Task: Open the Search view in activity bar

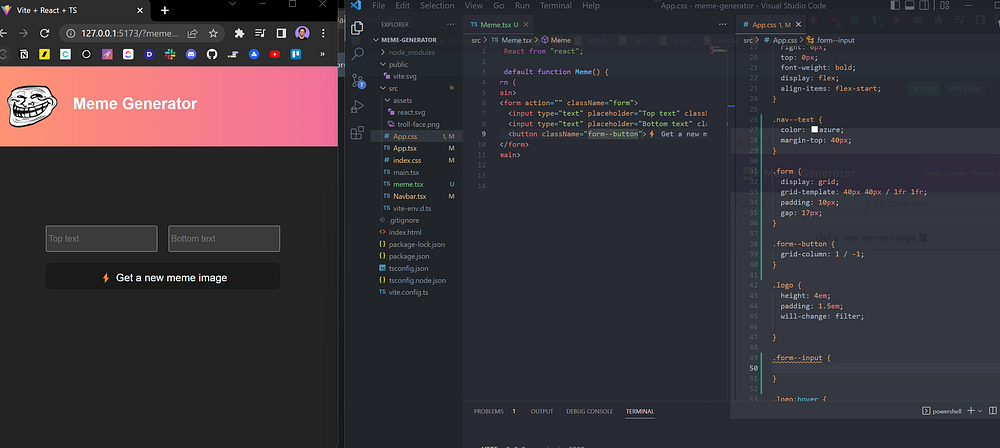Action: click(357, 54)
